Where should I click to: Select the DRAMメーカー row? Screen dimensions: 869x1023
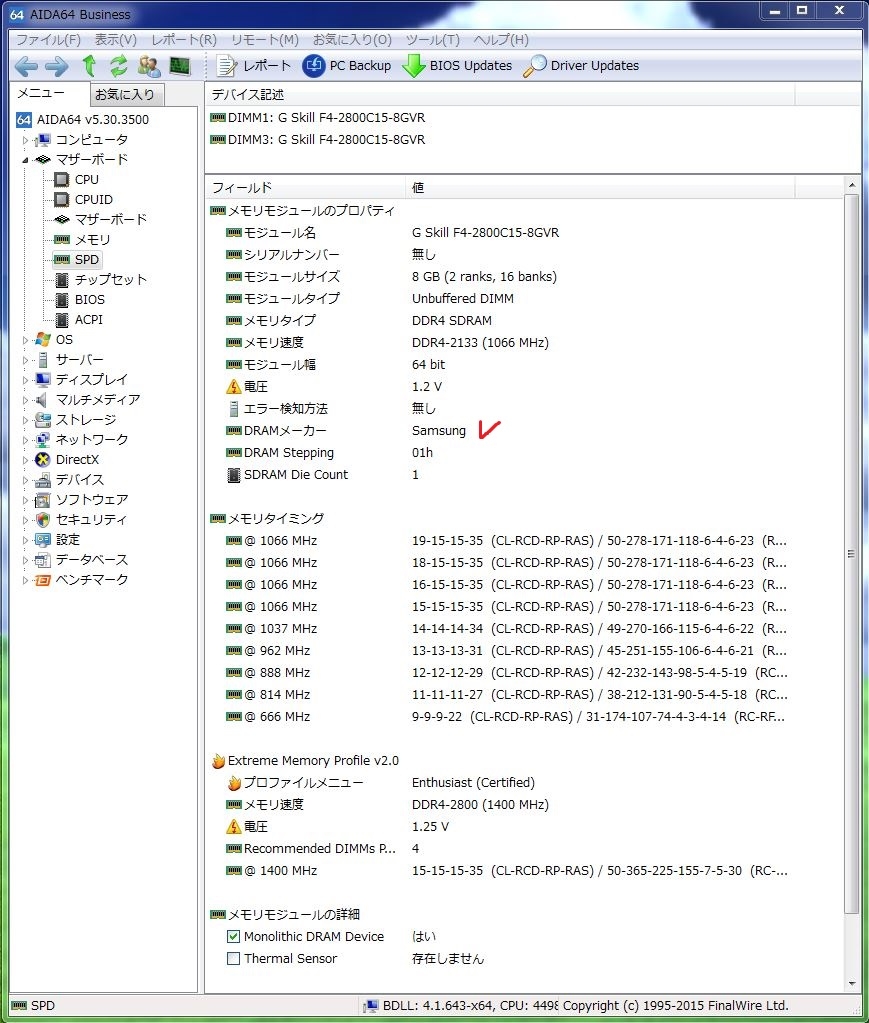tap(500, 431)
